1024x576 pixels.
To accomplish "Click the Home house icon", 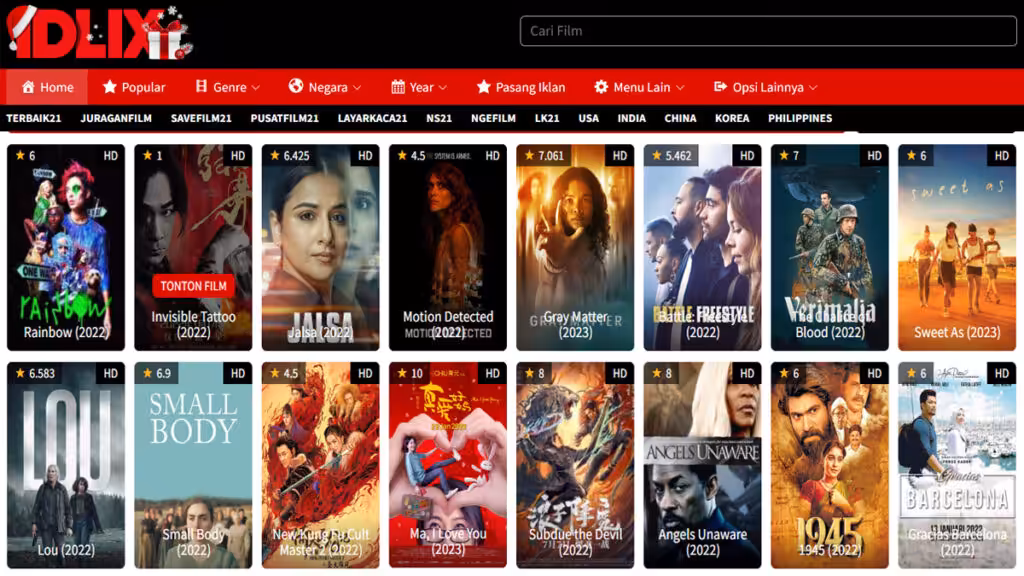I will (28, 87).
